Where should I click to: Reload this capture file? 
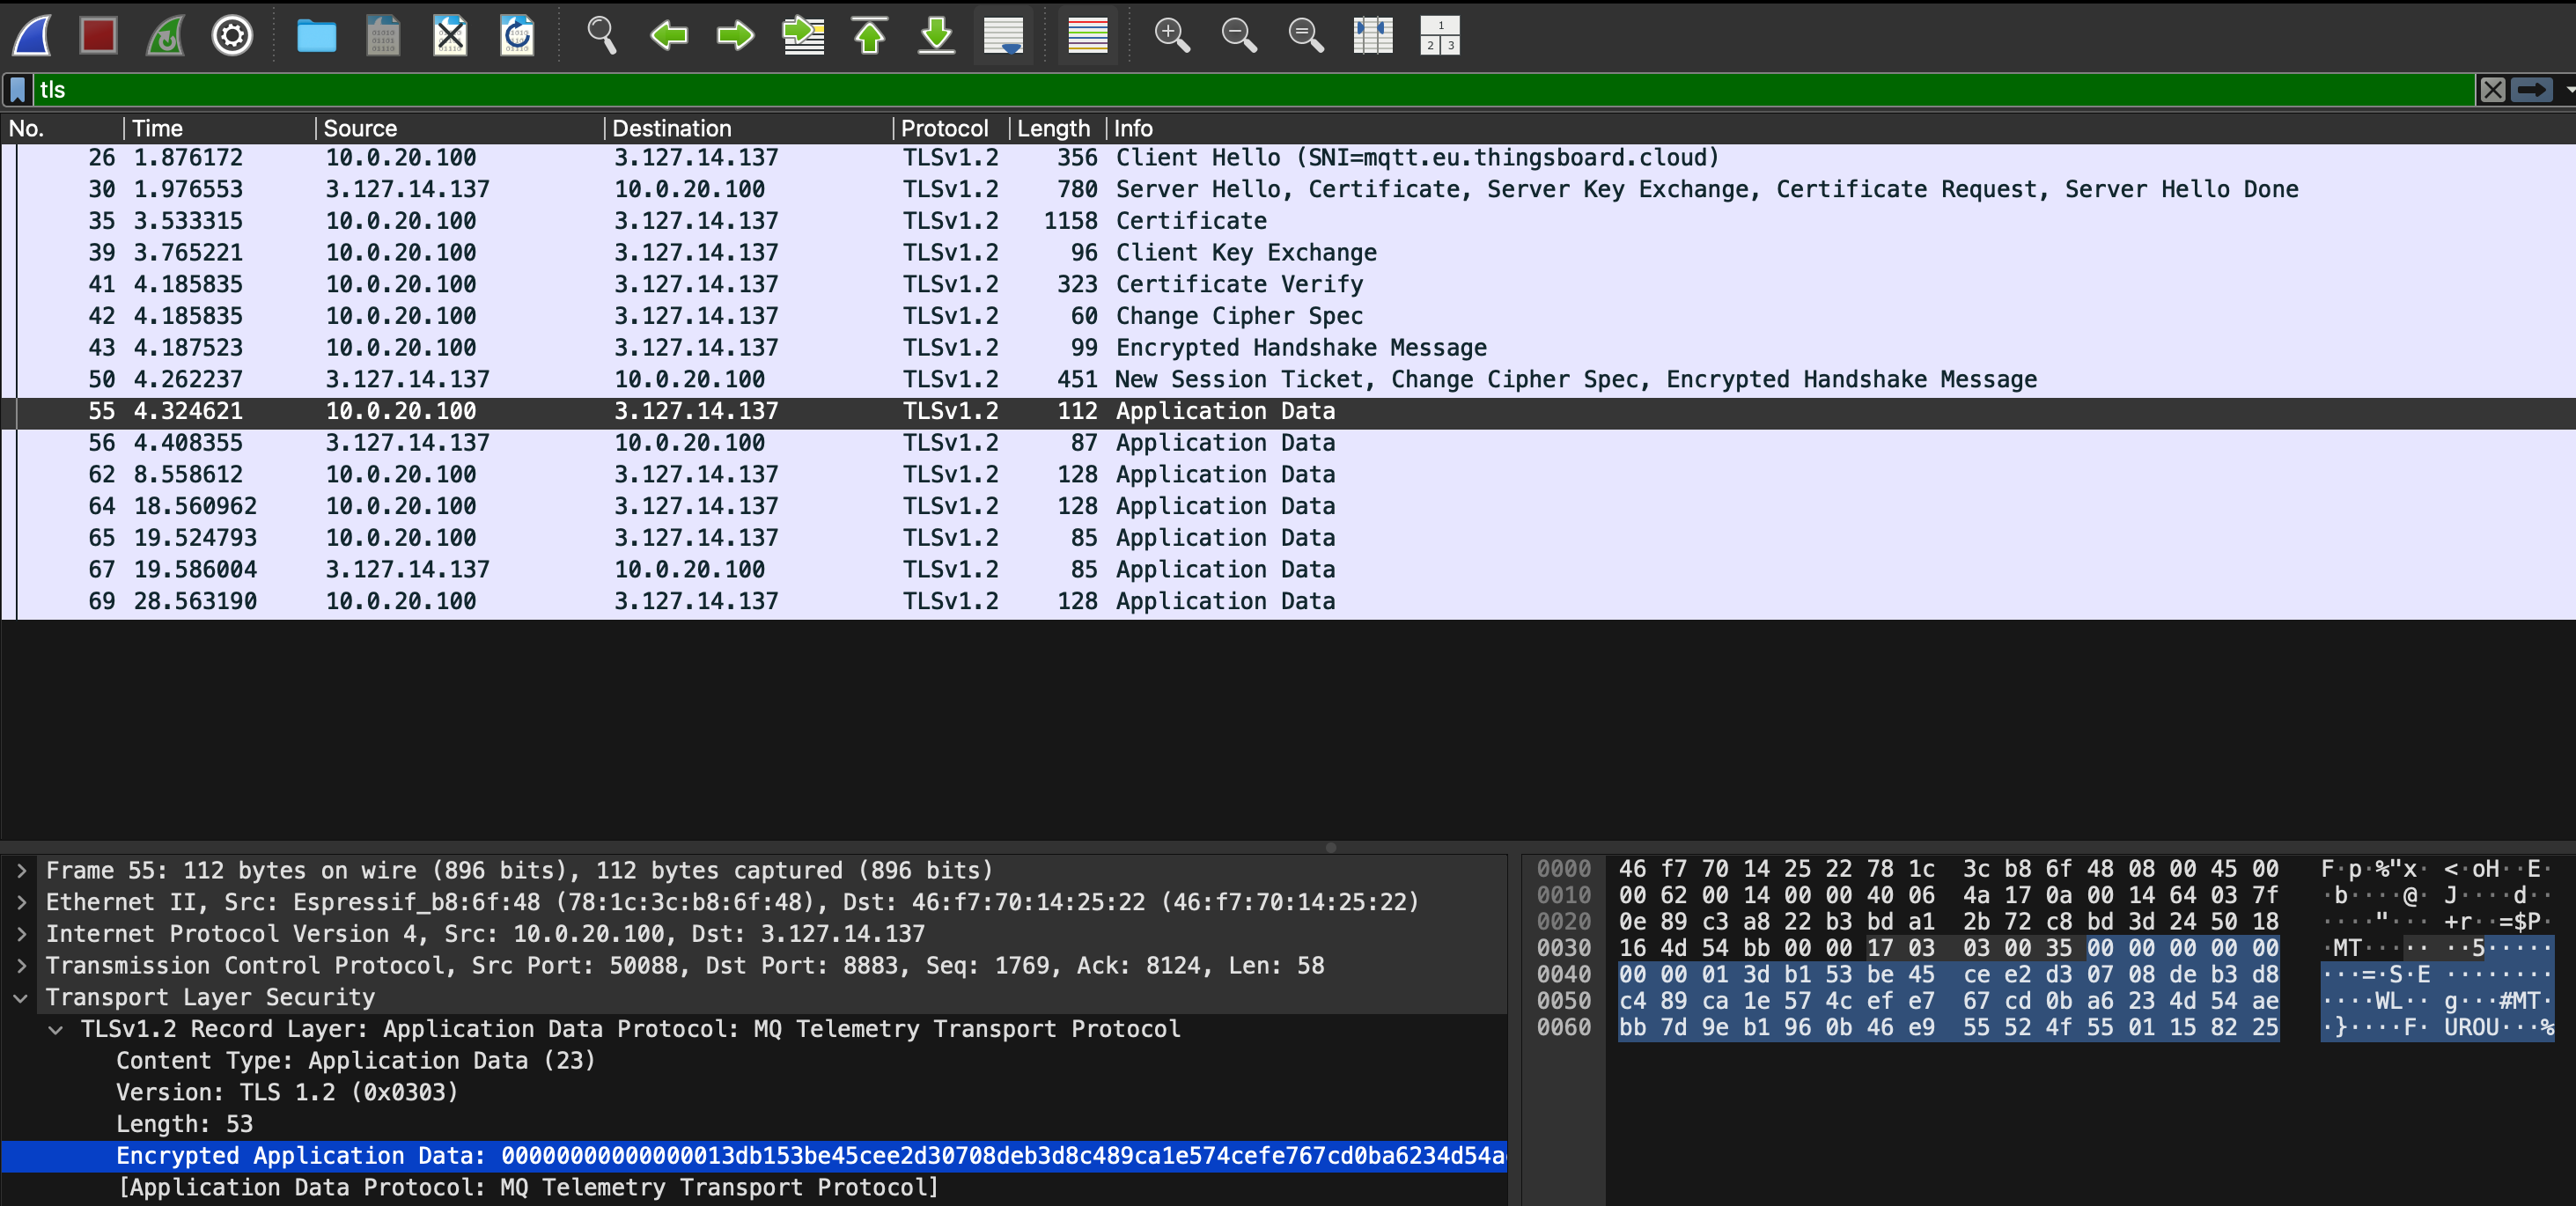click(517, 36)
